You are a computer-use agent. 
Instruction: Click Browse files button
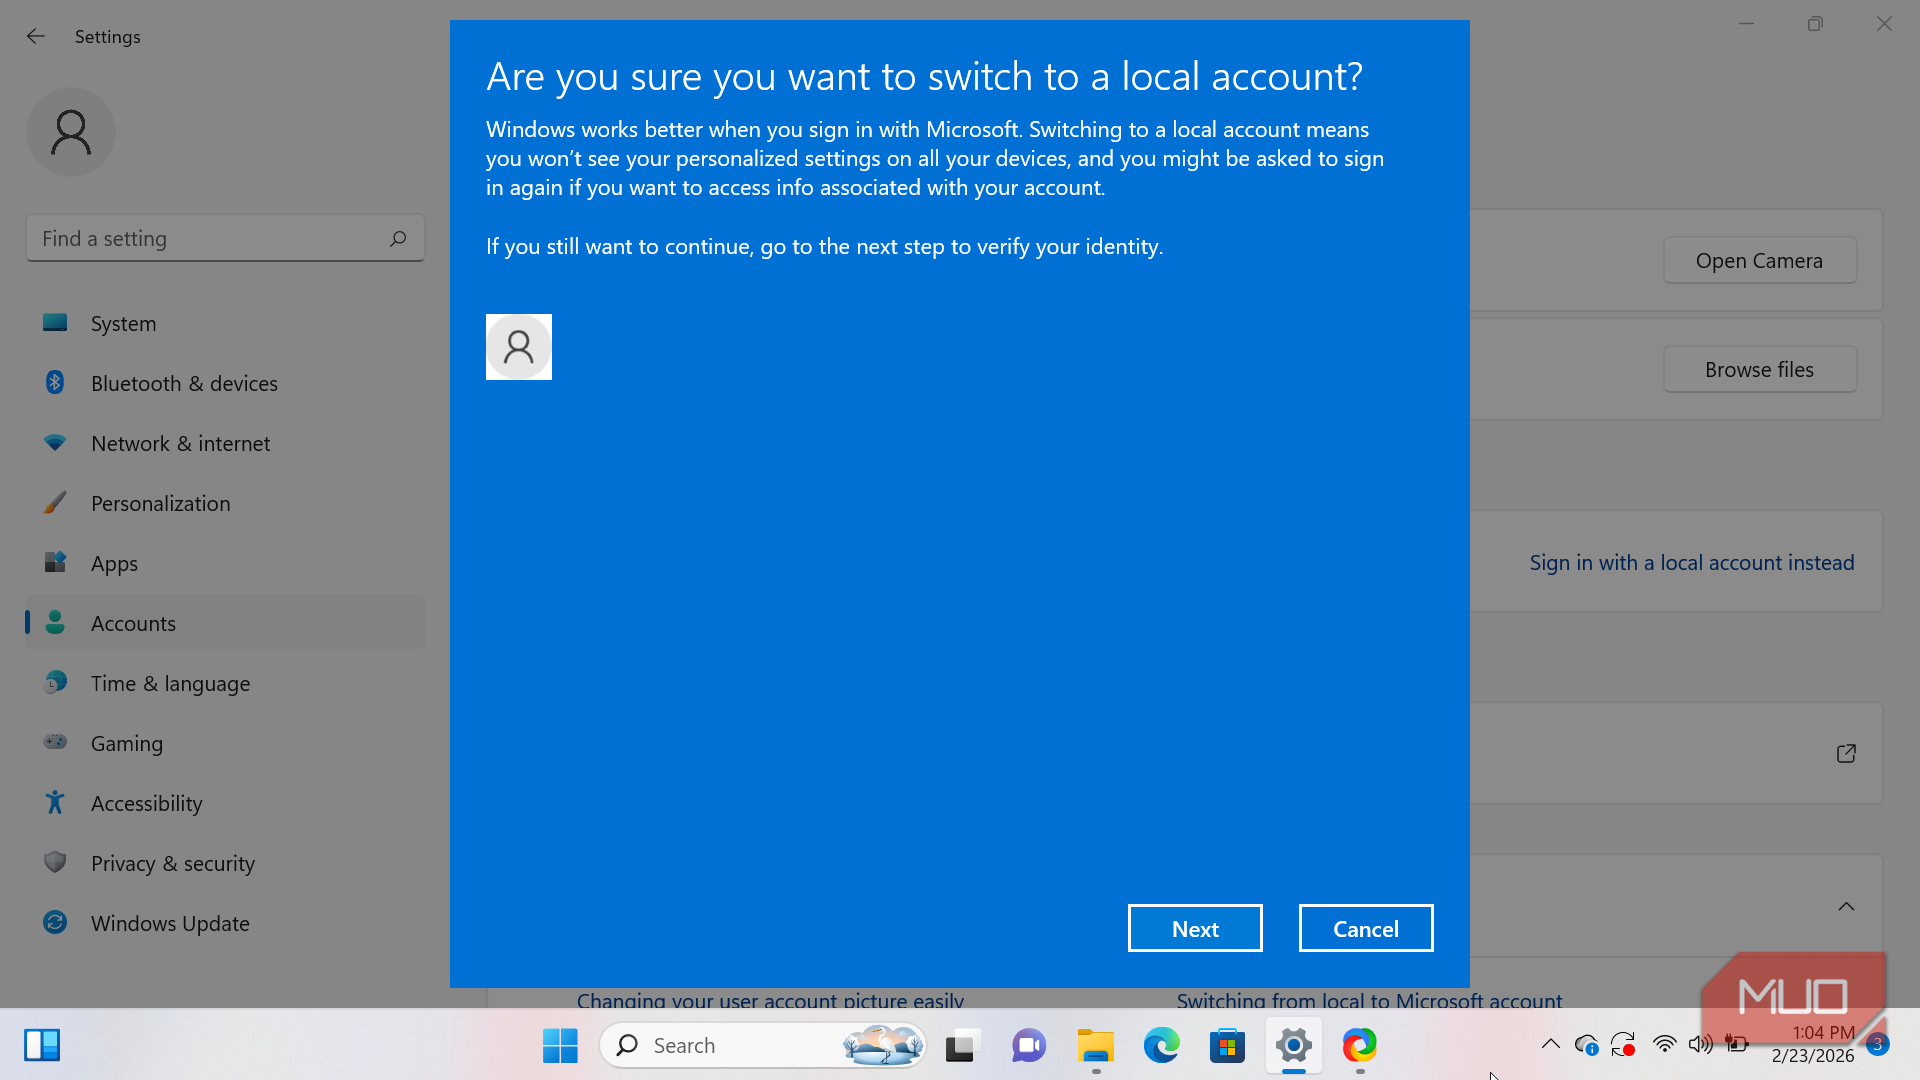pos(1759,369)
